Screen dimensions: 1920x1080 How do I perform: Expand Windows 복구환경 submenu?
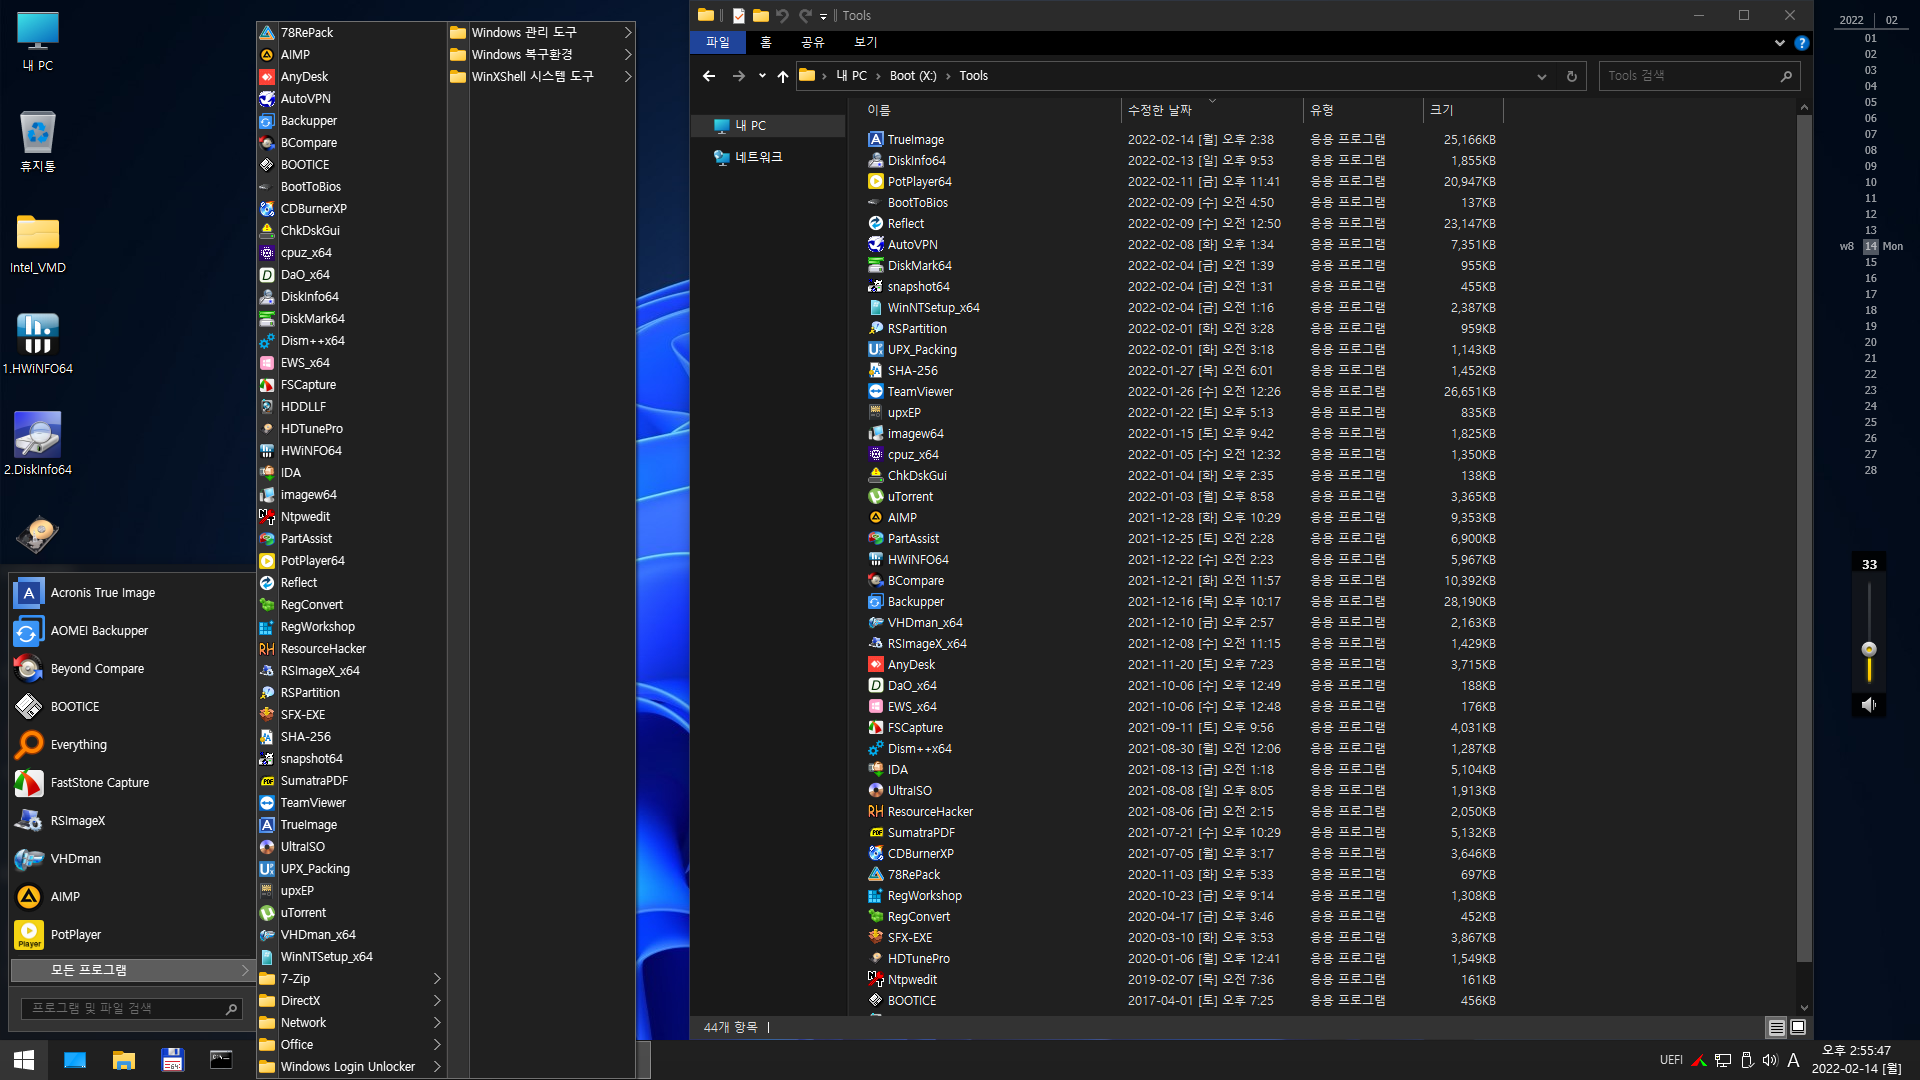coord(541,55)
